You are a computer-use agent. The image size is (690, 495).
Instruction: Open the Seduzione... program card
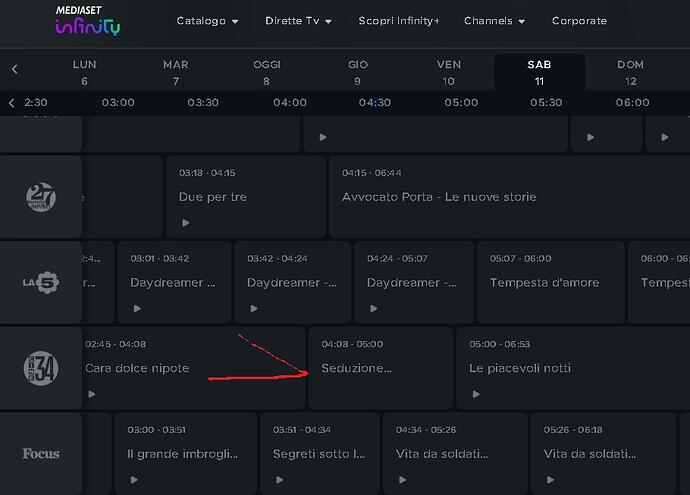381,368
